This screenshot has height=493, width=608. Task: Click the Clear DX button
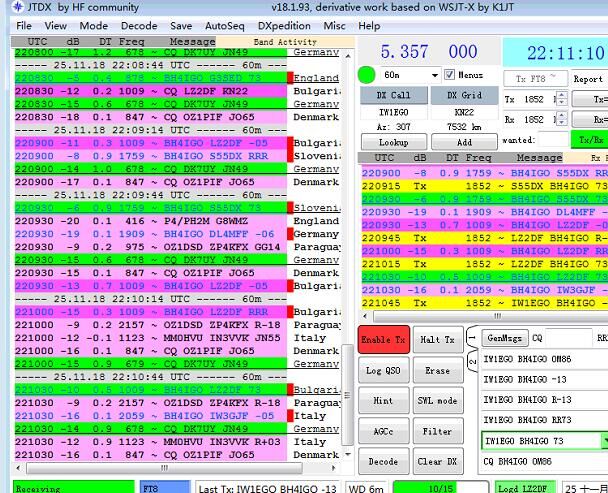coord(438,461)
